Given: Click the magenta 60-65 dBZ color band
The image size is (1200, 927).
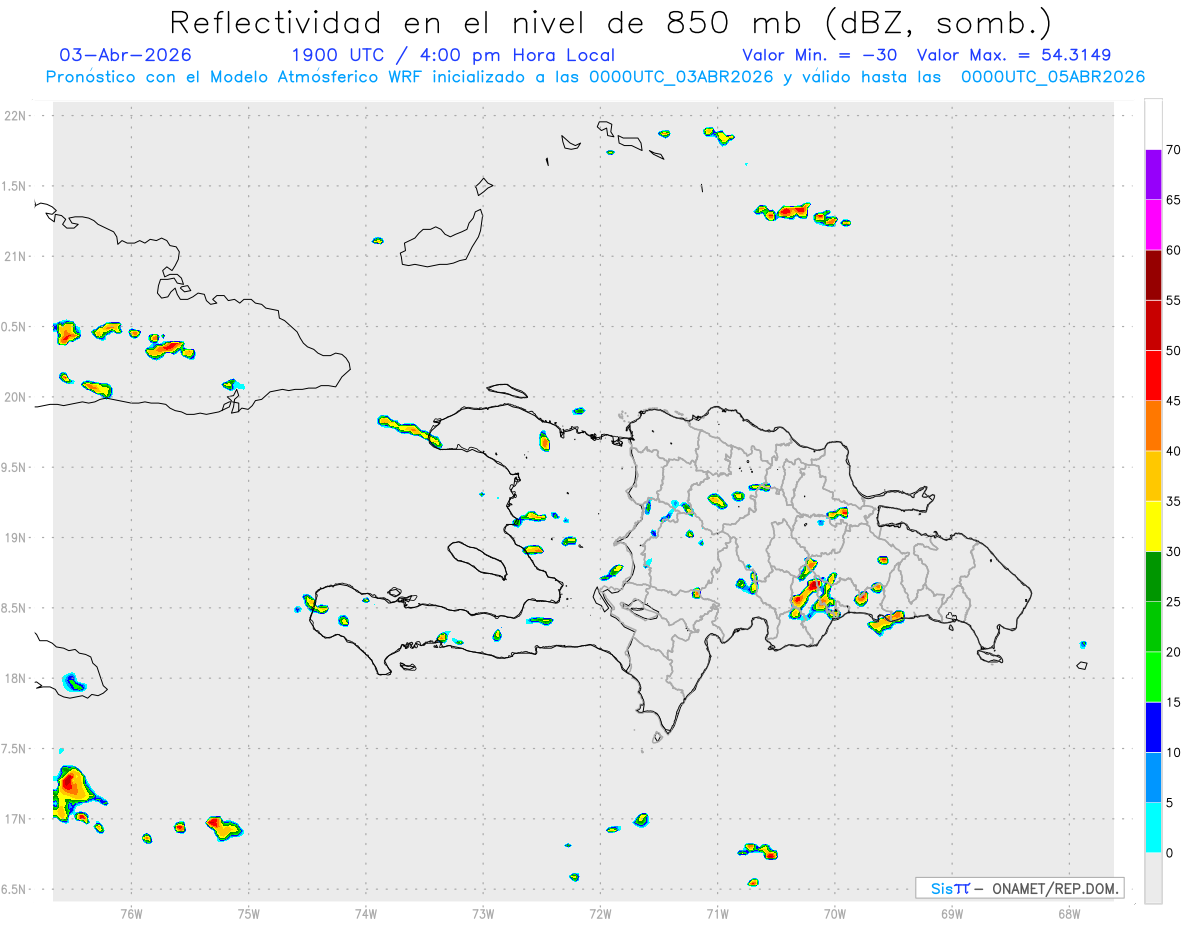Looking at the screenshot, I should pos(1153,225).
